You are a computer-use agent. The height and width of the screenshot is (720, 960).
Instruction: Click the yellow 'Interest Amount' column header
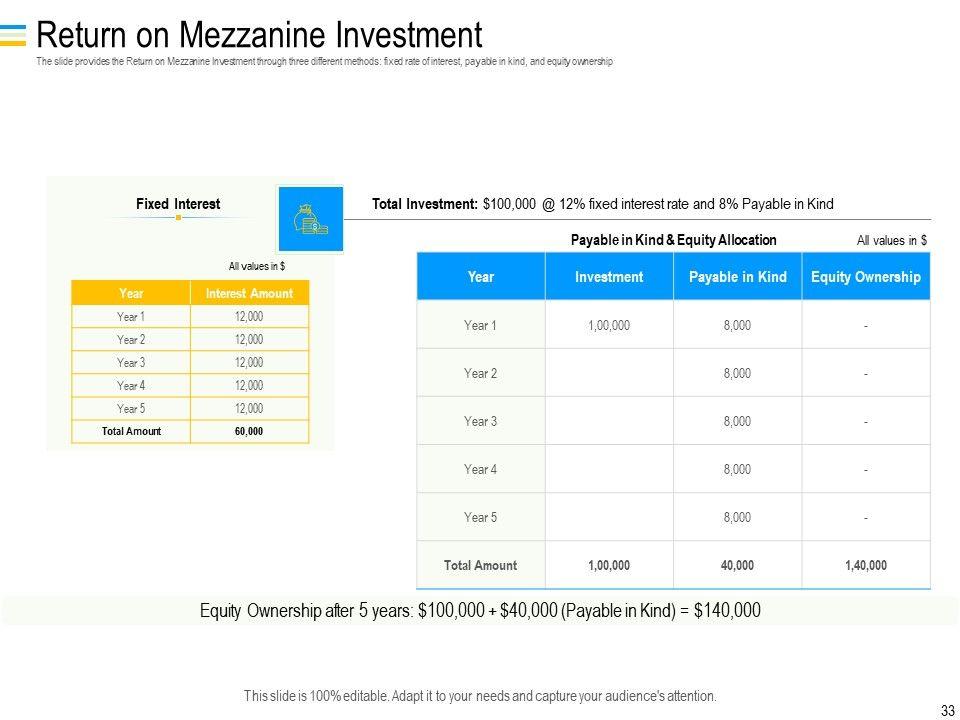(249, 293)
